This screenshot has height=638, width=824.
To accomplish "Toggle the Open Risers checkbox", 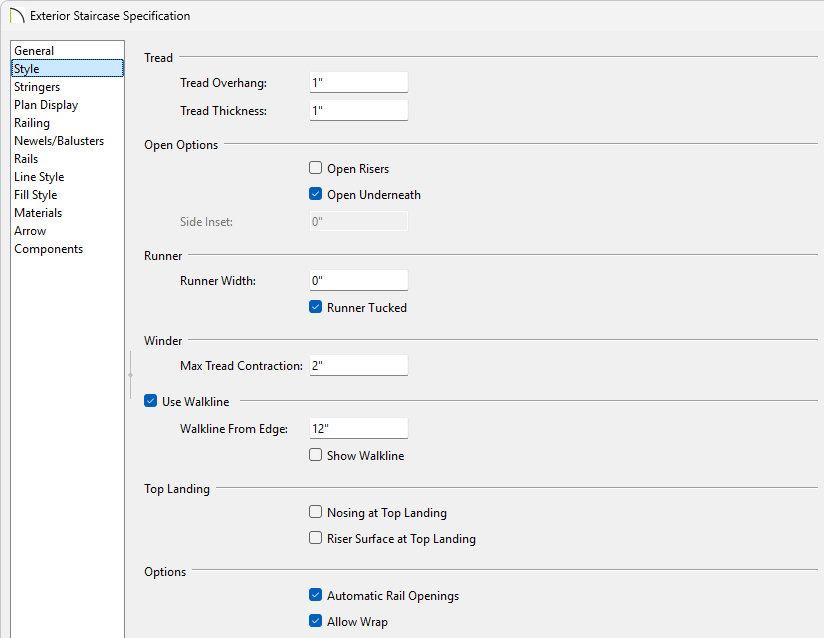I will click(316, 169).
